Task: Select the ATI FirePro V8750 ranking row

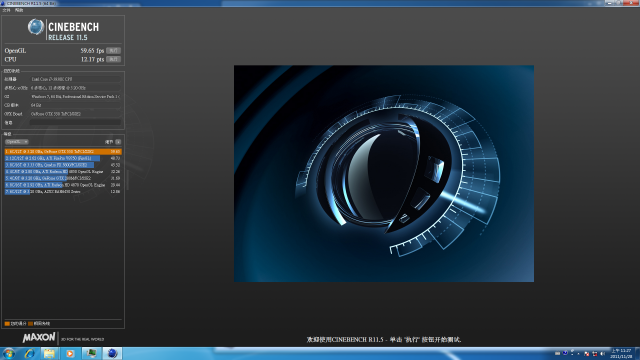Action: tap(63, 158)
